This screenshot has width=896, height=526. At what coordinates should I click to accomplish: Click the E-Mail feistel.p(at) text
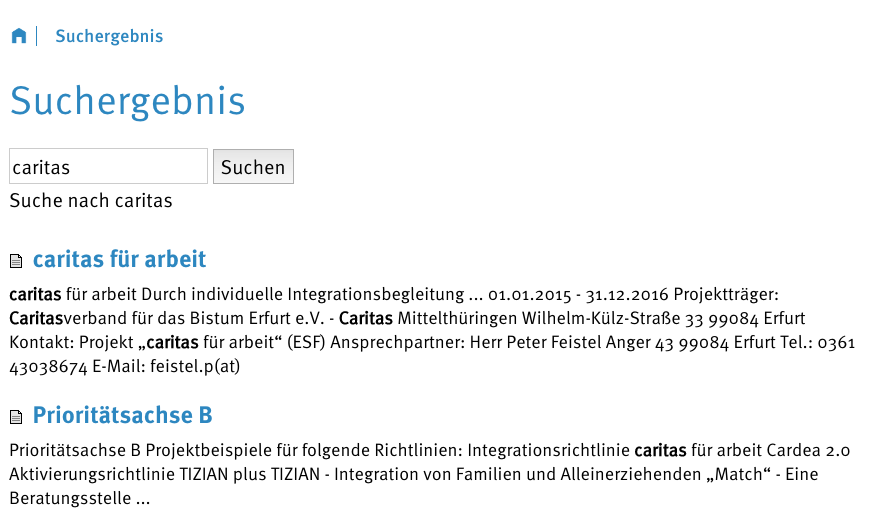166,366
